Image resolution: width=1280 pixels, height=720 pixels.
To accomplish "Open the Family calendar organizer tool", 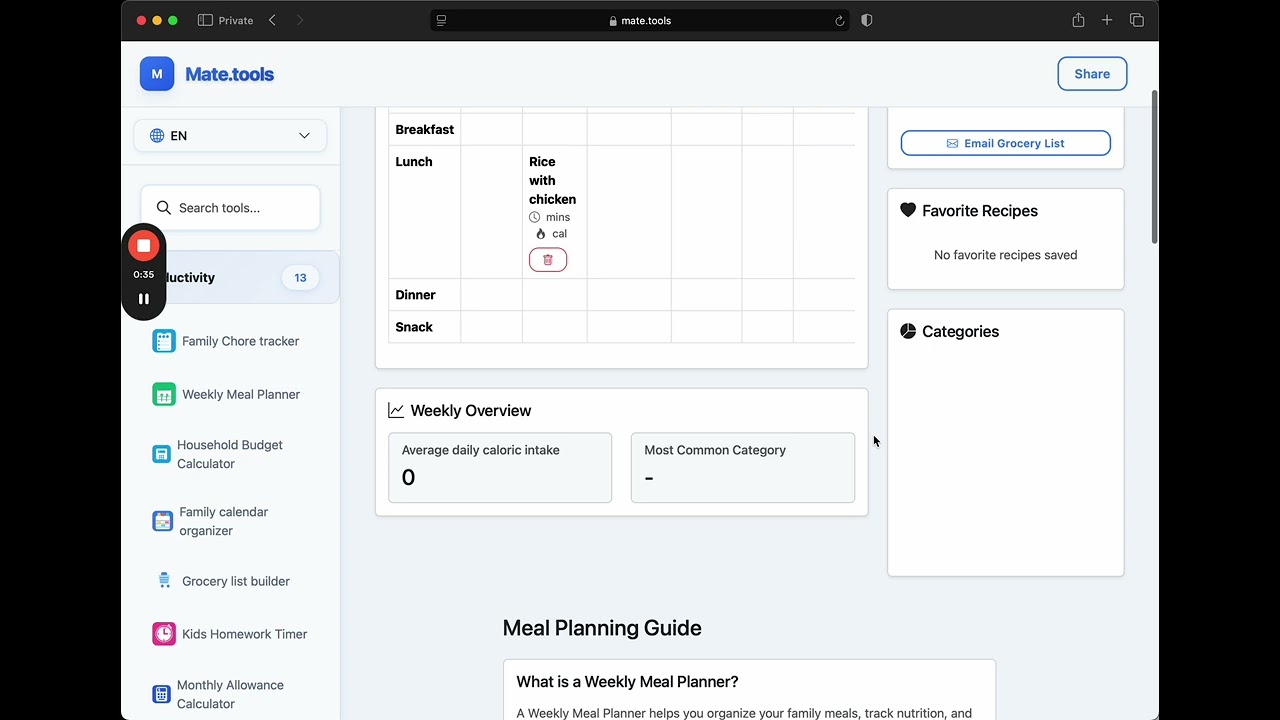I will coord(223,521).
